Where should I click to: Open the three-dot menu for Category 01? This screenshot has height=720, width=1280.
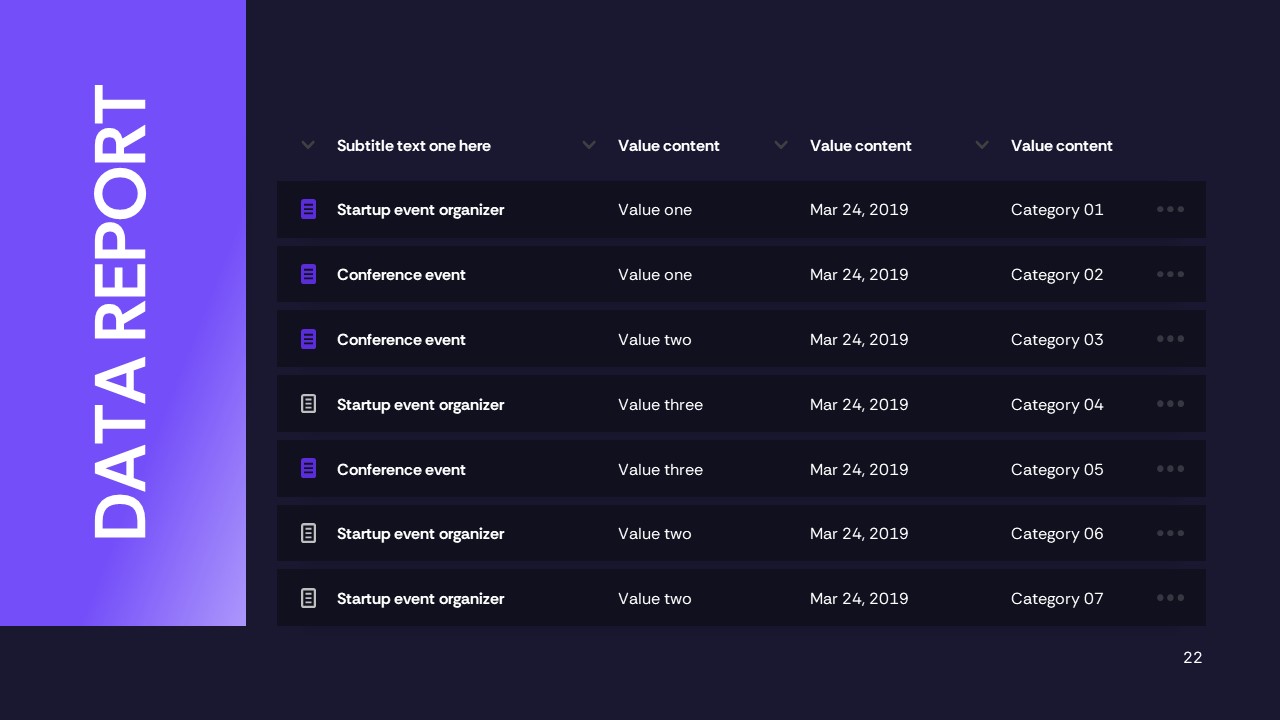(1170, 209)
